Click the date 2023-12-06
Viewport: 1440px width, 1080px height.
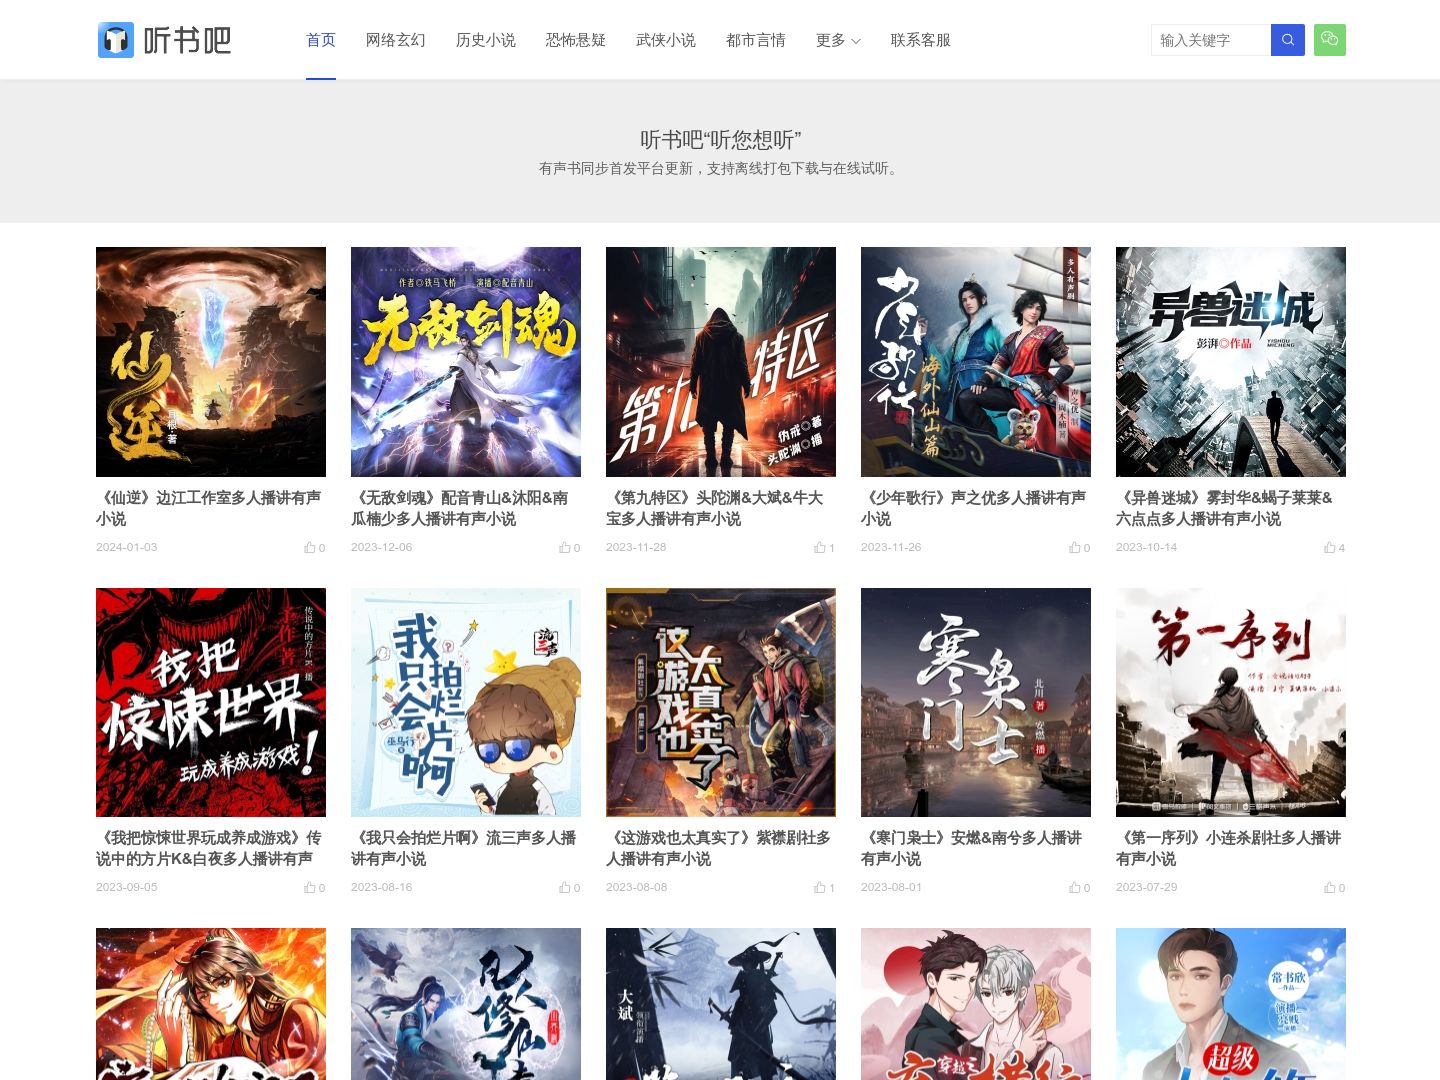click(381, 547)
